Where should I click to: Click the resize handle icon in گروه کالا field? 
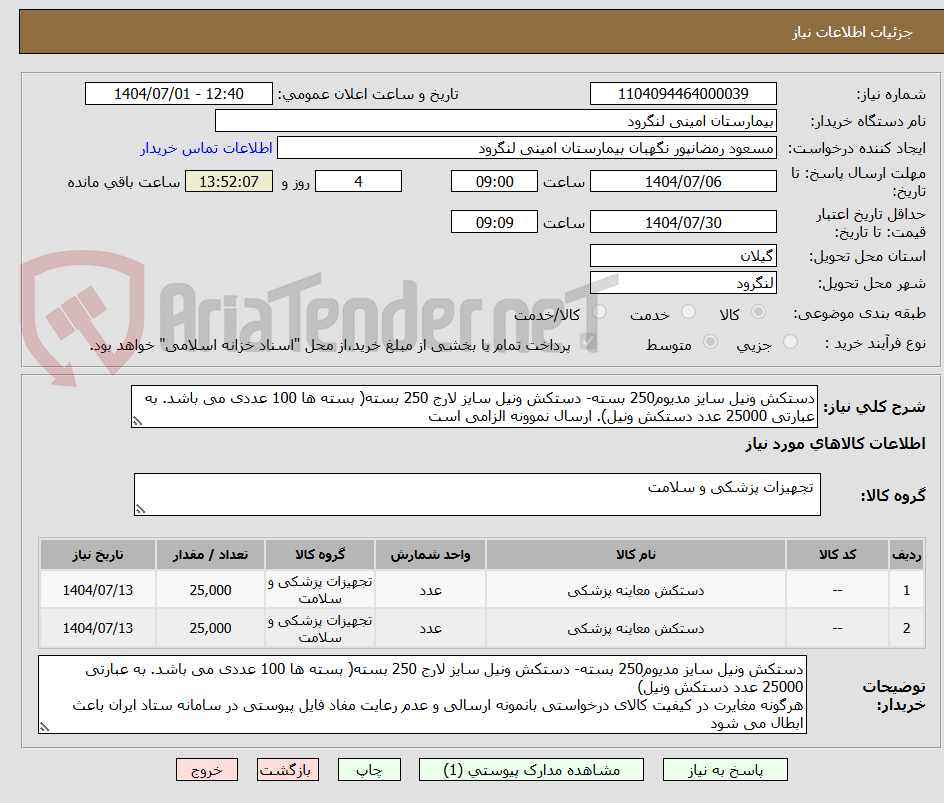coord(141,509)
